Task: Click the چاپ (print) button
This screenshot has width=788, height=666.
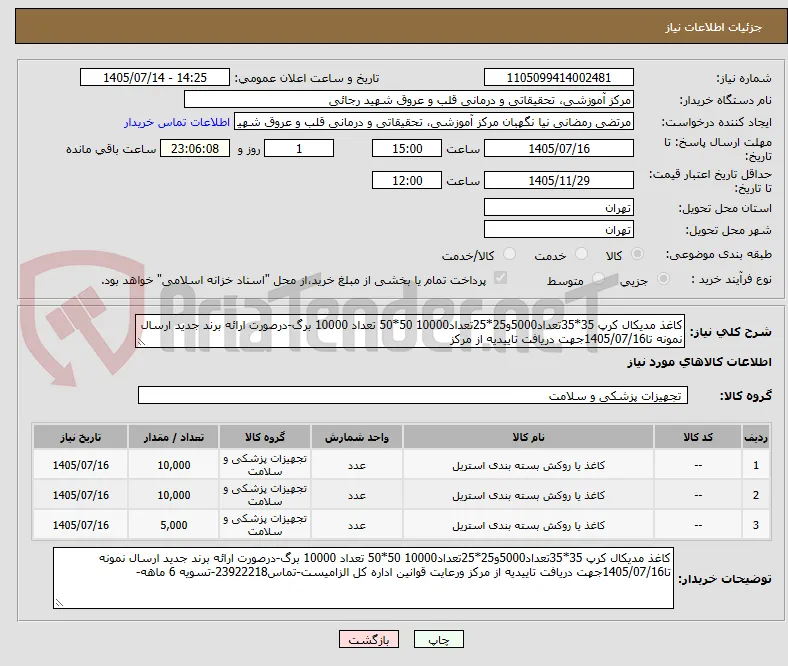Action: [x=438, y=639]
